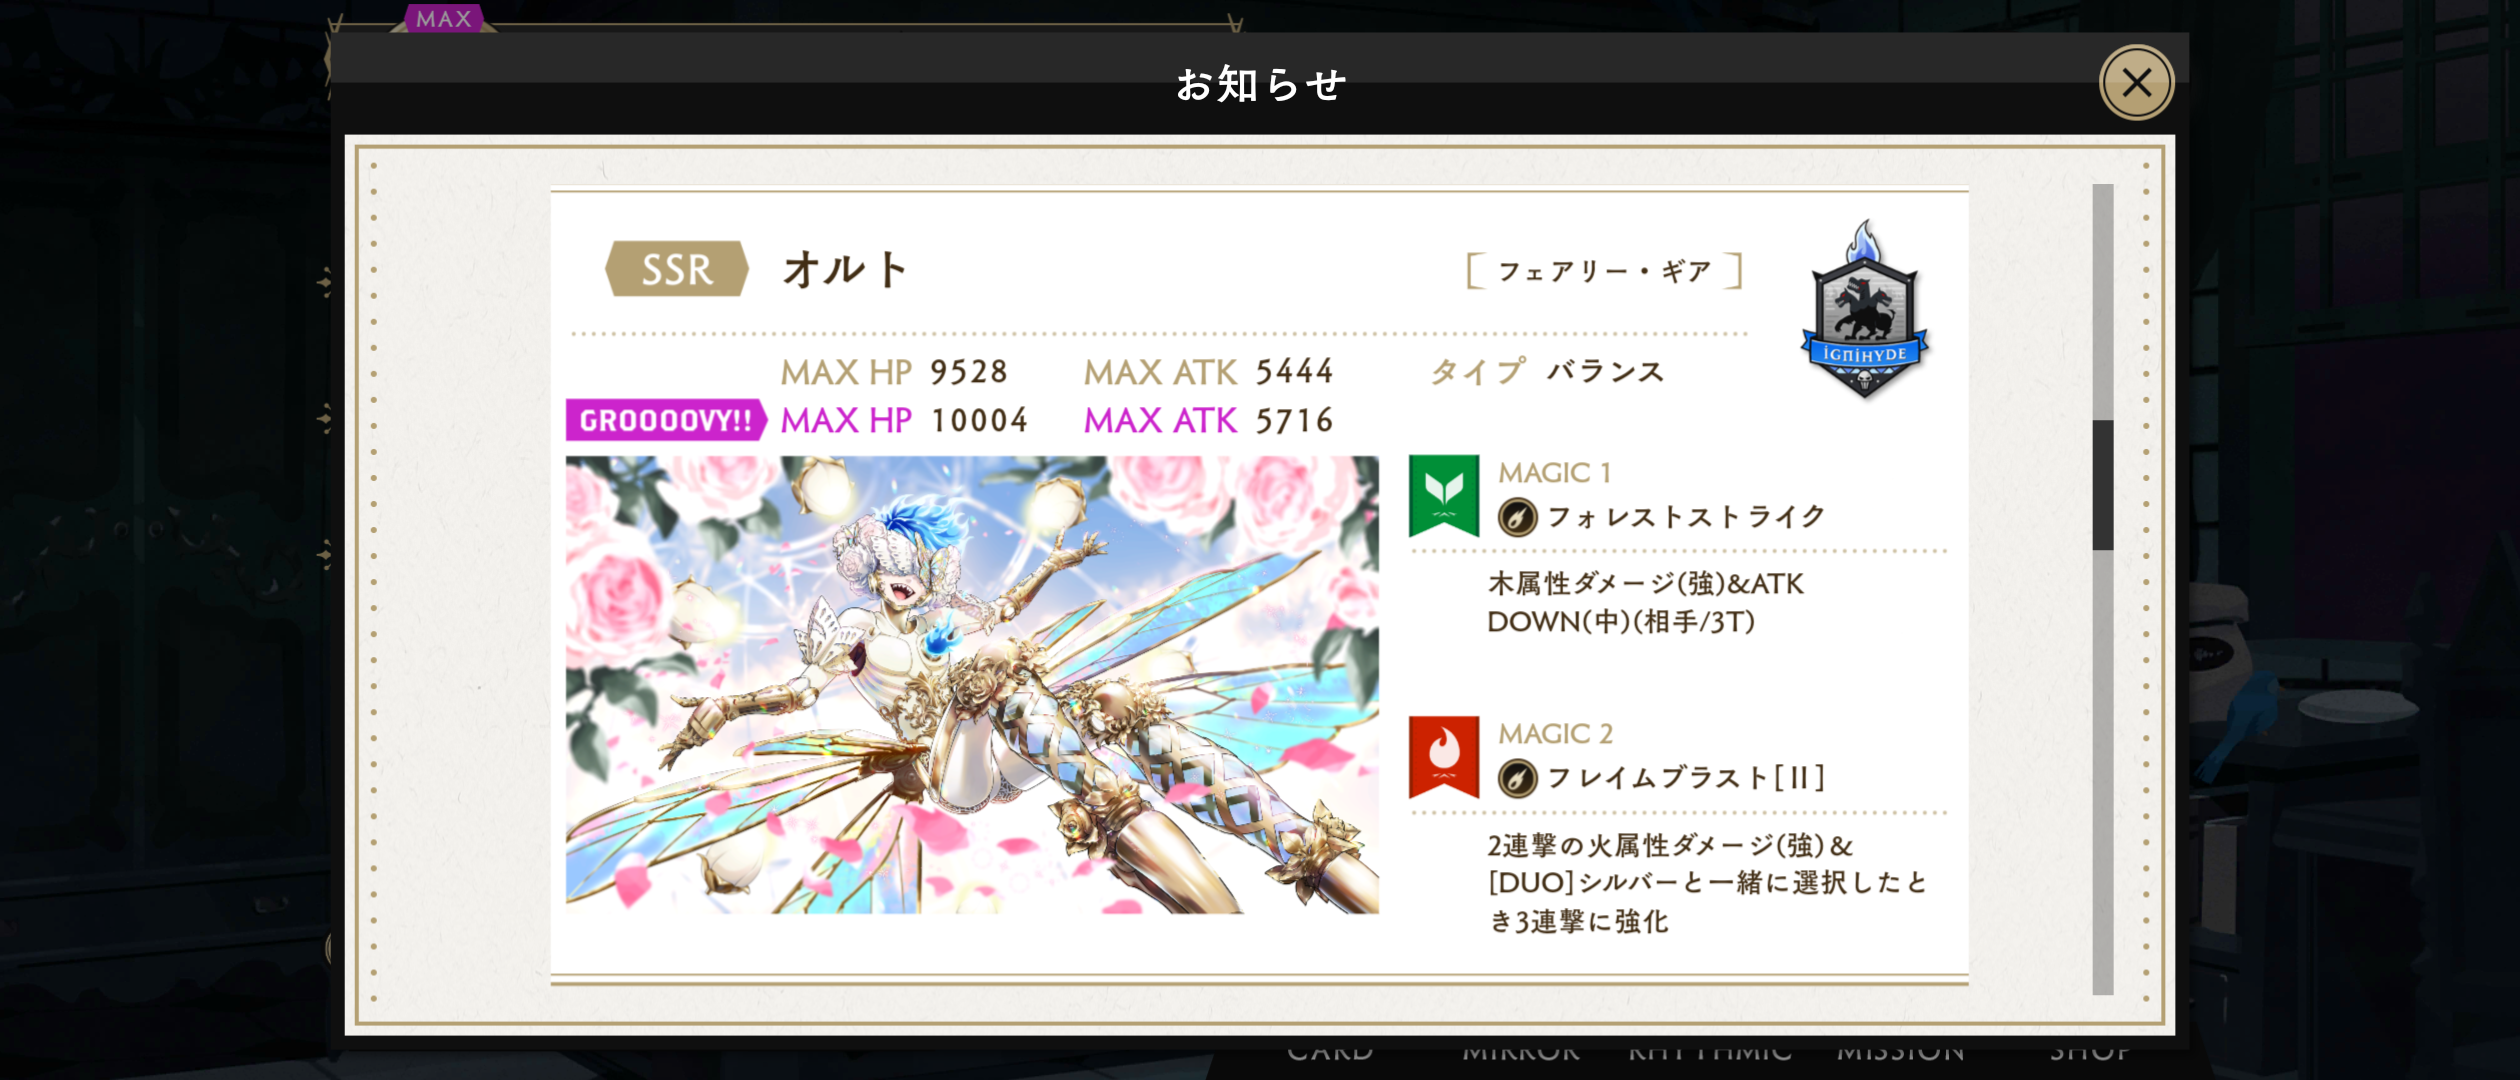
Task: Click the GROOOOVY!! pink label
Action: point(666,420)
